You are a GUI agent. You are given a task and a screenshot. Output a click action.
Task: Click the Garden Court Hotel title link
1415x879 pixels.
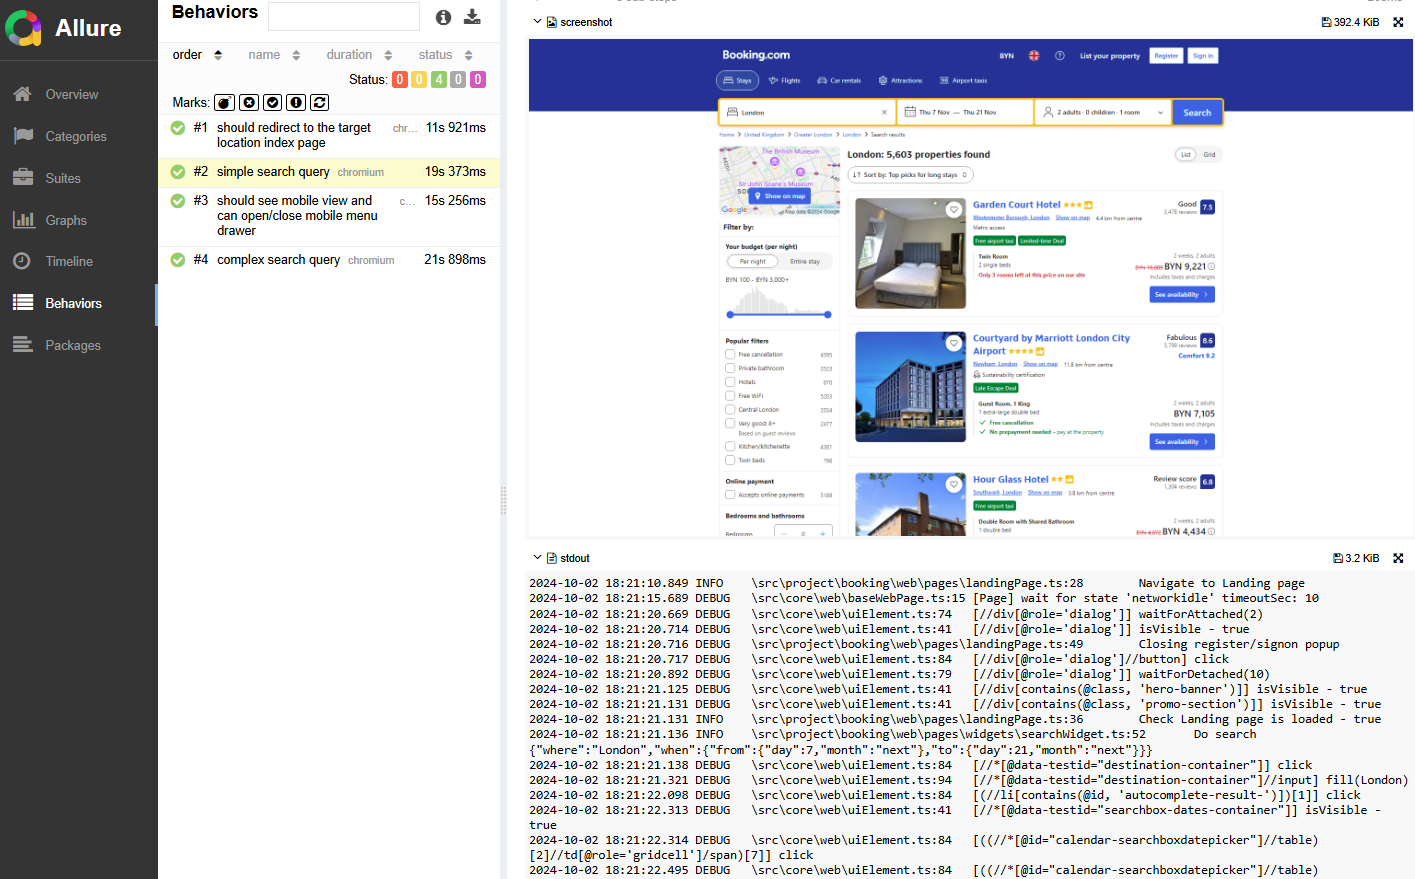1017,205
